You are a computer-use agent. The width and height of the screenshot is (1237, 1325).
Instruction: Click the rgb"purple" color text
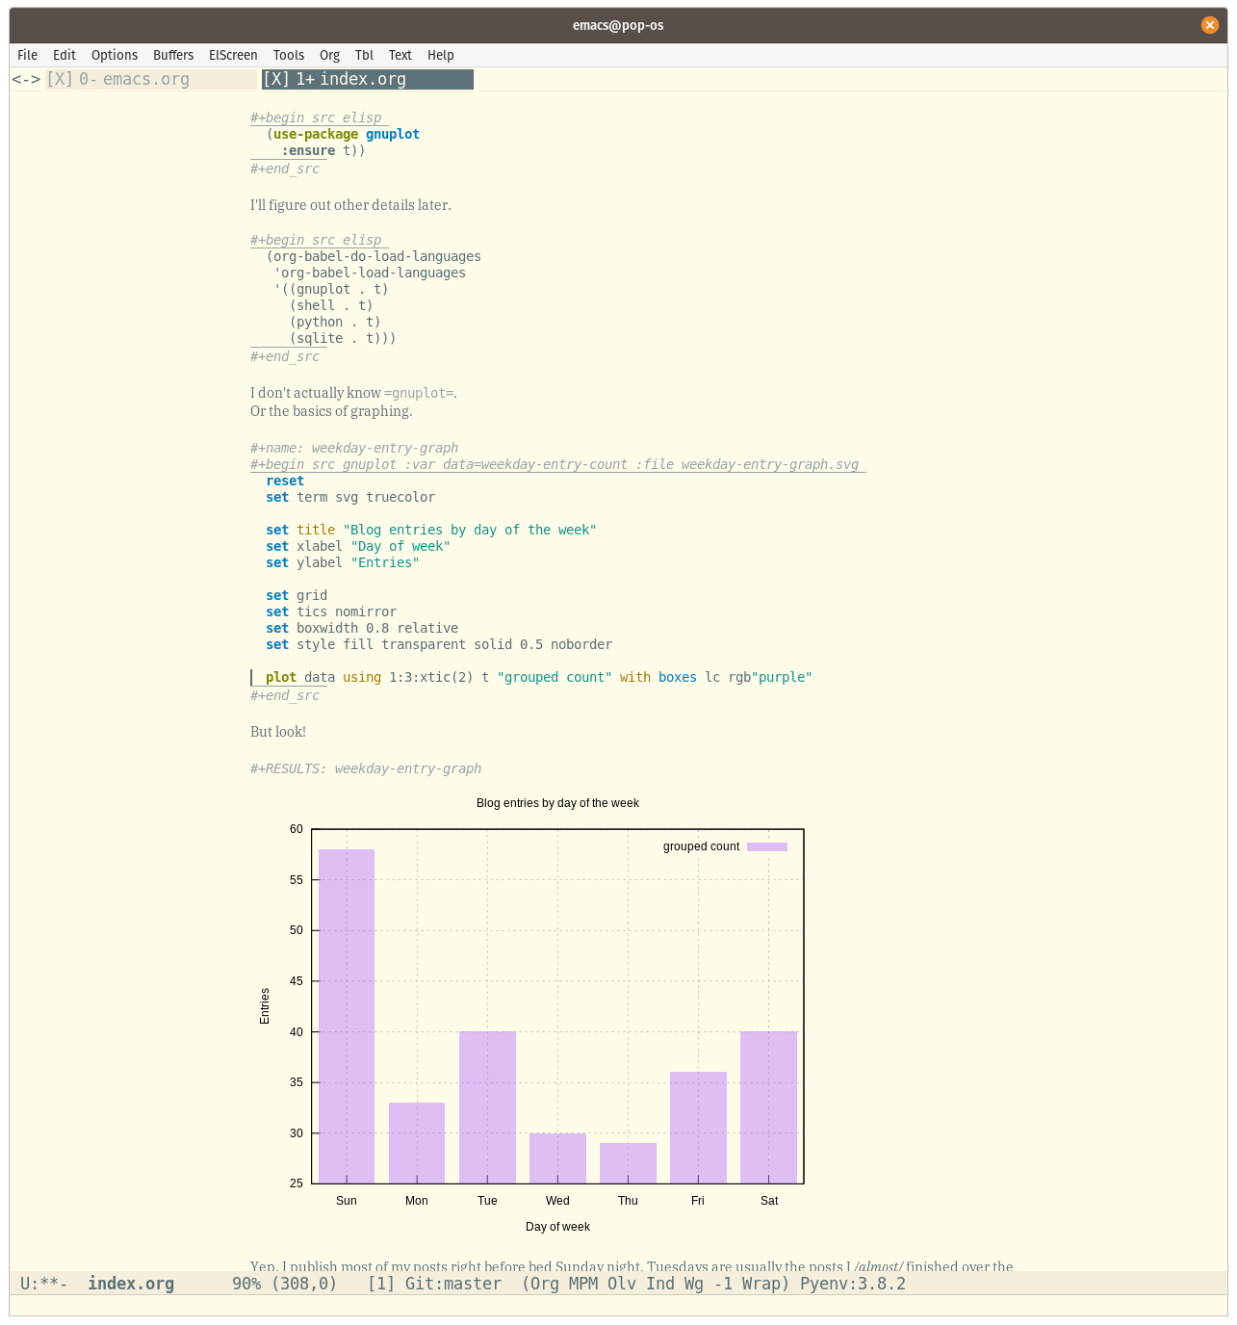coord(770,678)
